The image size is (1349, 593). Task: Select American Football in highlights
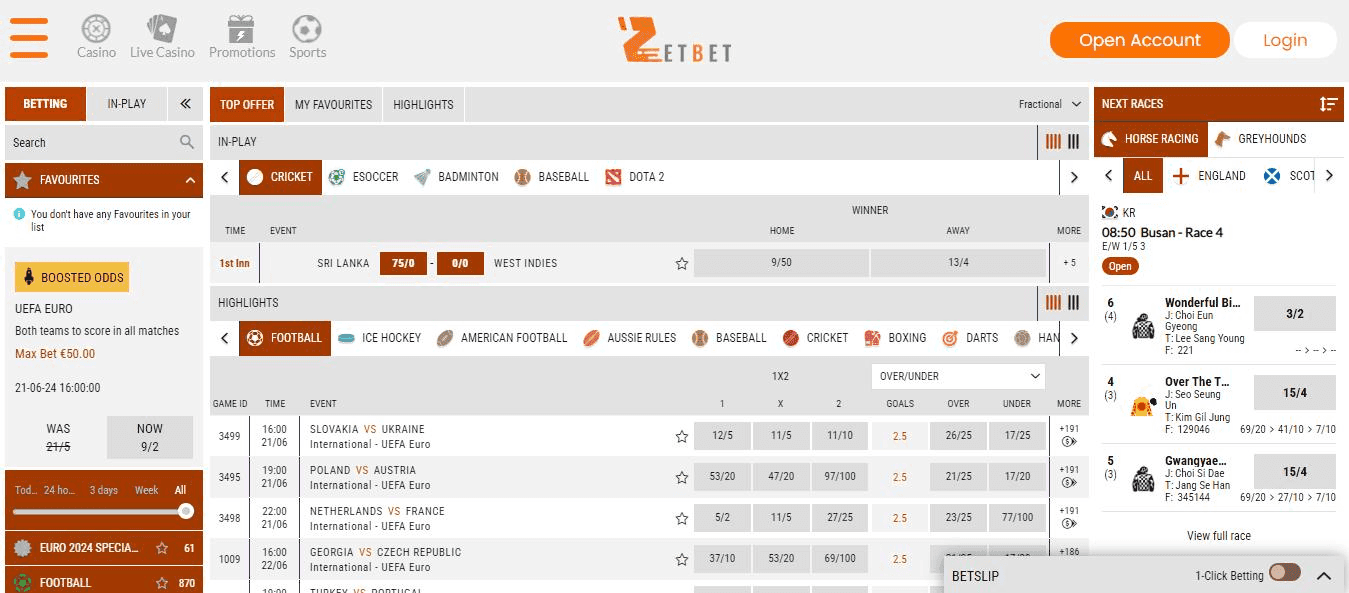click(502, 338)
